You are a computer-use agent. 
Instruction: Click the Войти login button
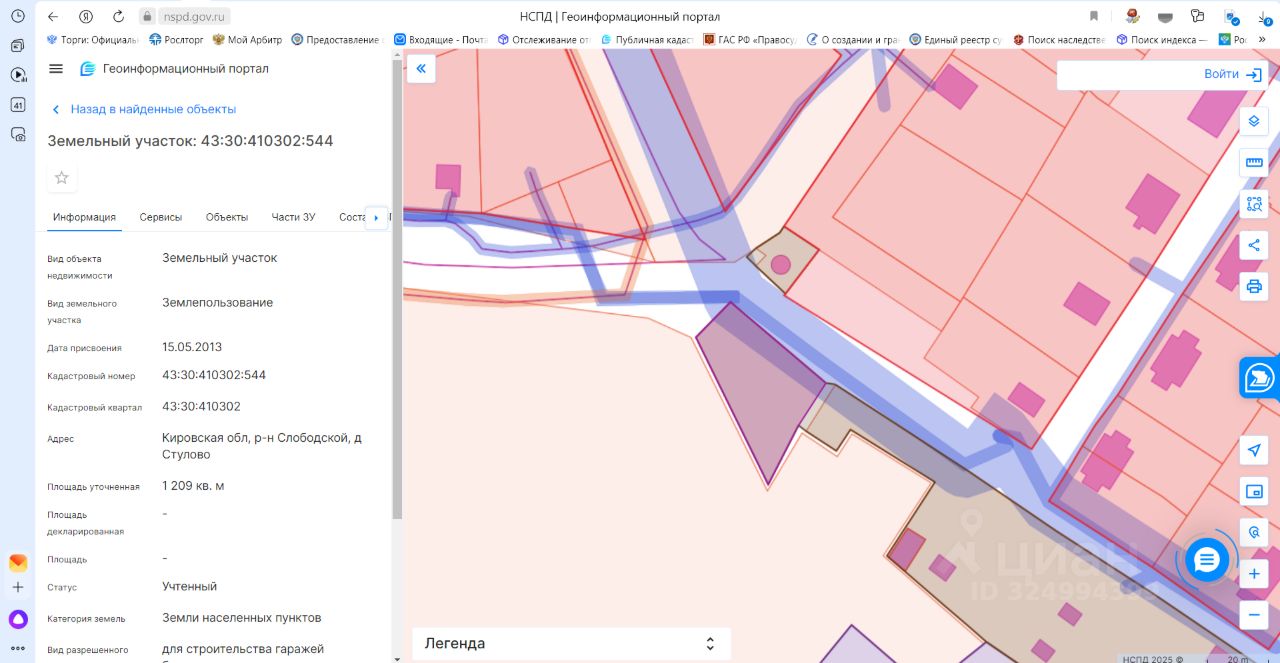point(1234,74)
